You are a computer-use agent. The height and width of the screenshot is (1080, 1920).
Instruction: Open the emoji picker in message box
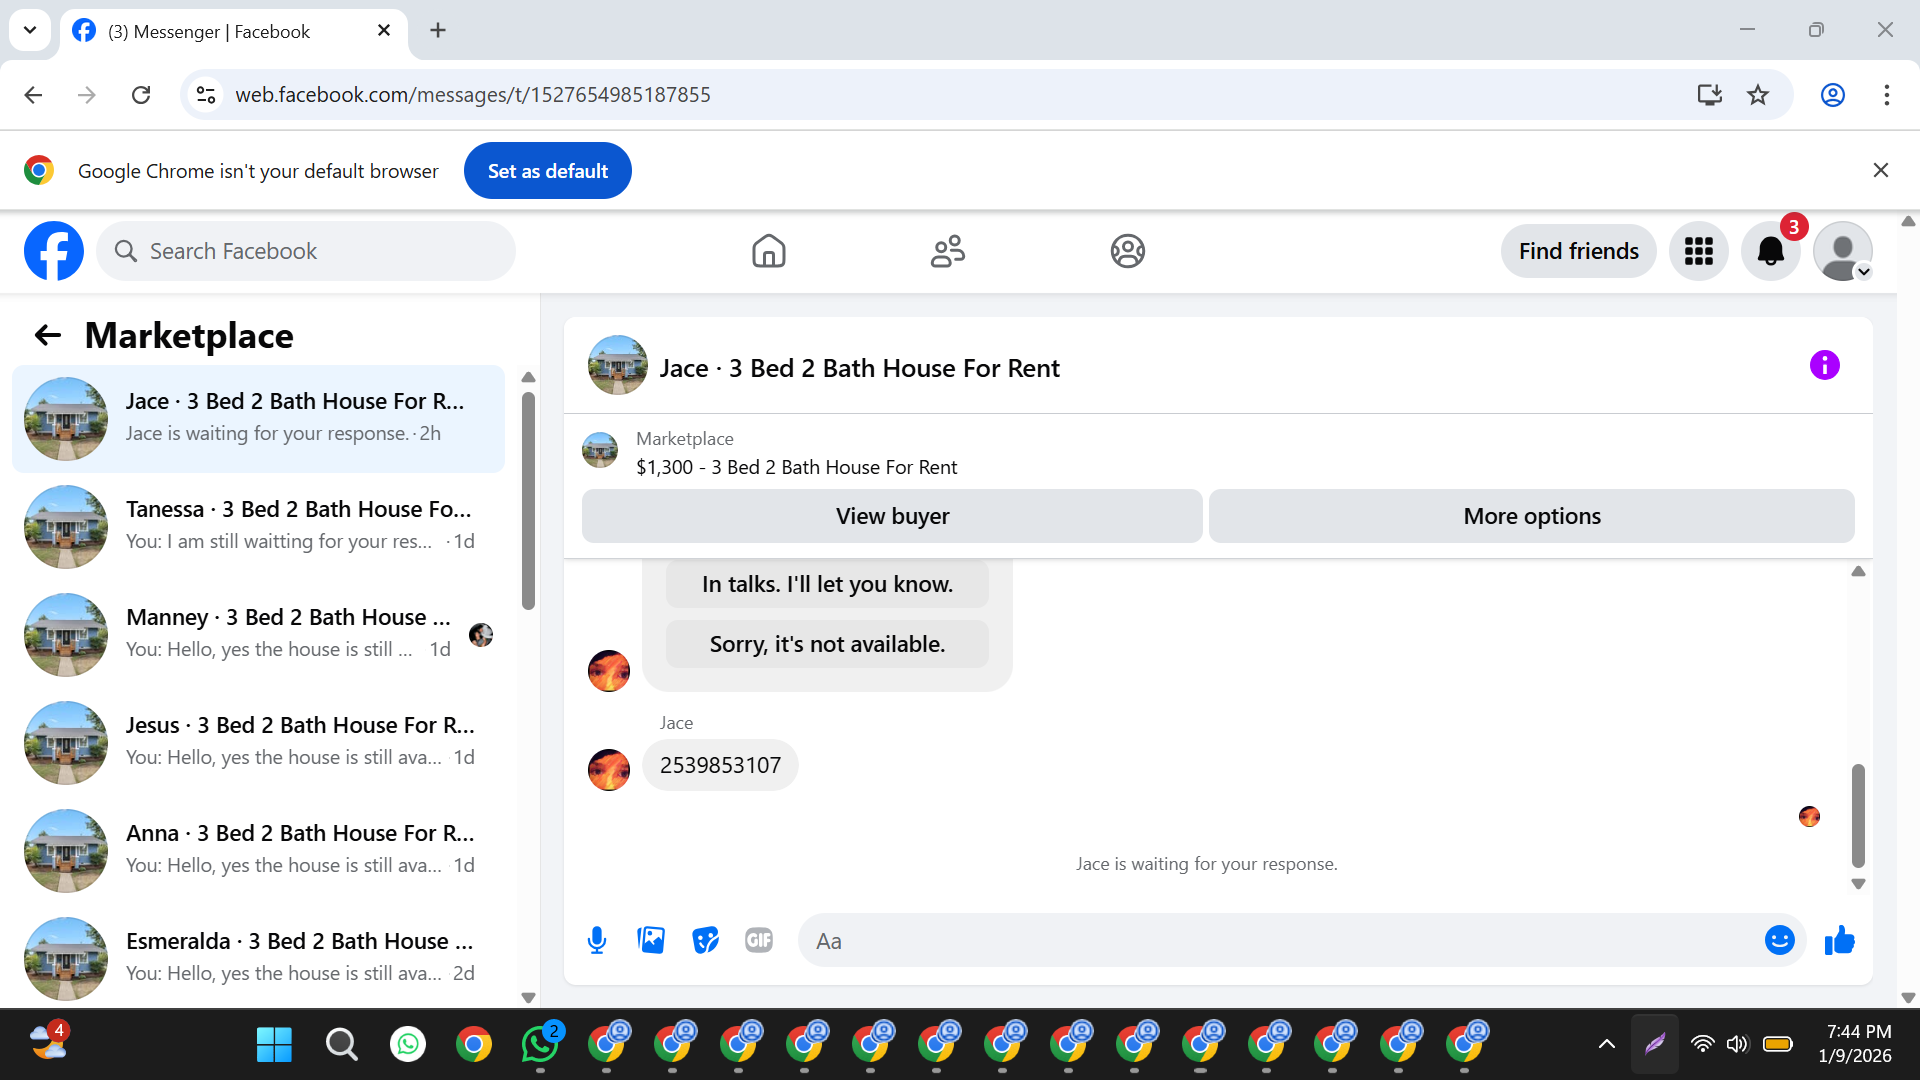1779,940
